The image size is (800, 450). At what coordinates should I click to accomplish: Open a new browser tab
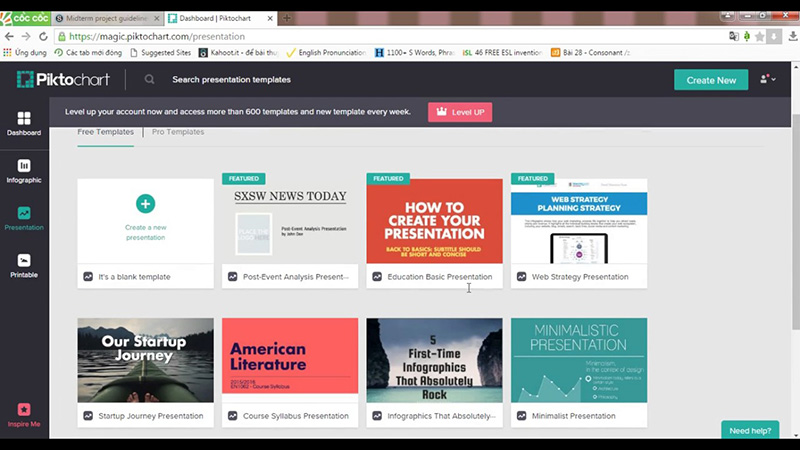coord(287,18)
